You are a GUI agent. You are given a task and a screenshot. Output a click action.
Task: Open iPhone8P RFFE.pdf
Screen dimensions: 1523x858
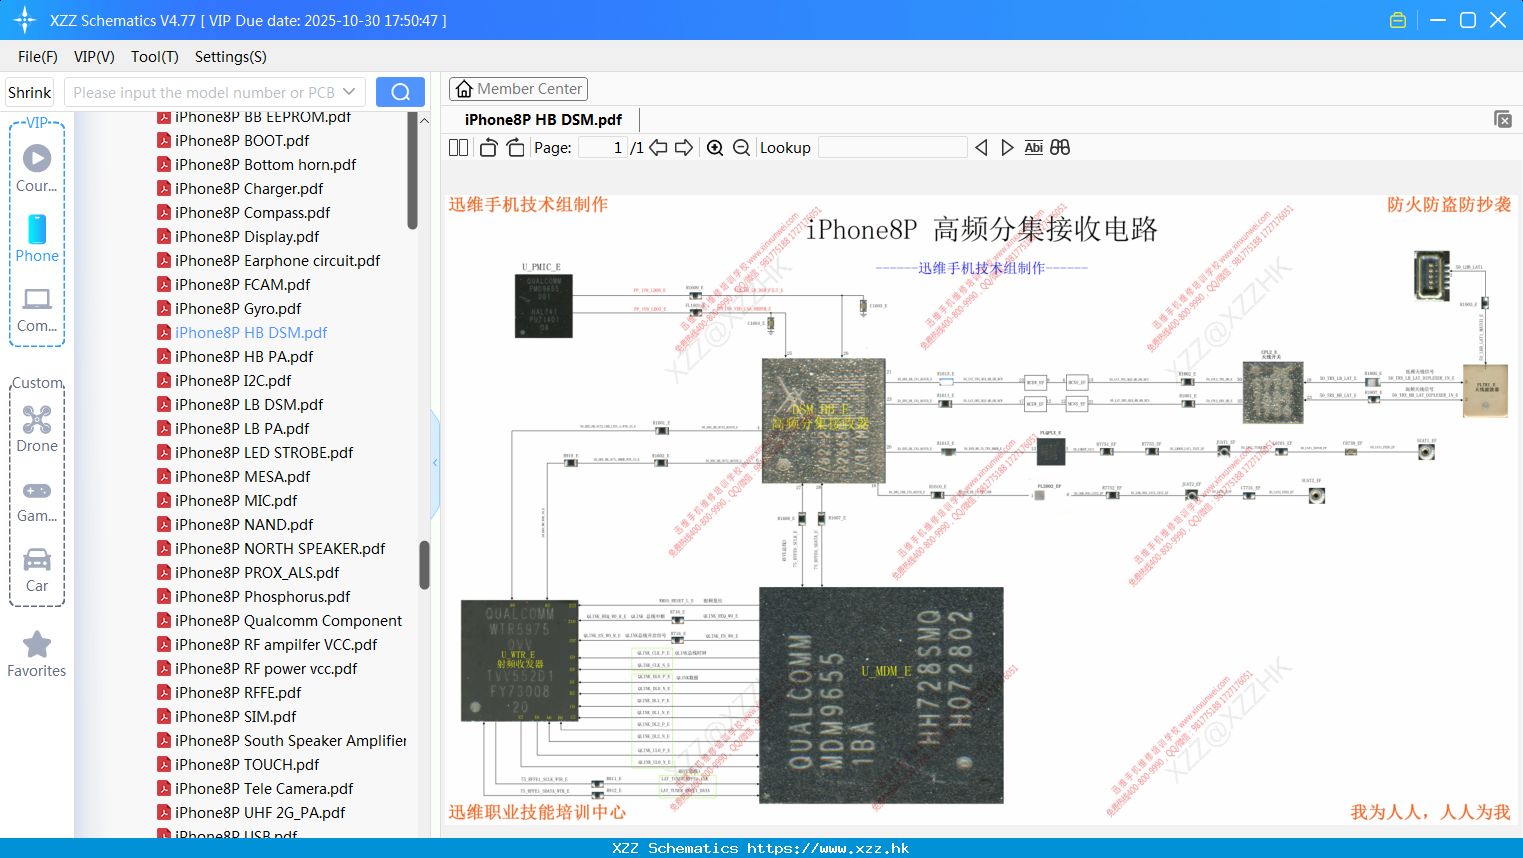[x=238, y=693]
